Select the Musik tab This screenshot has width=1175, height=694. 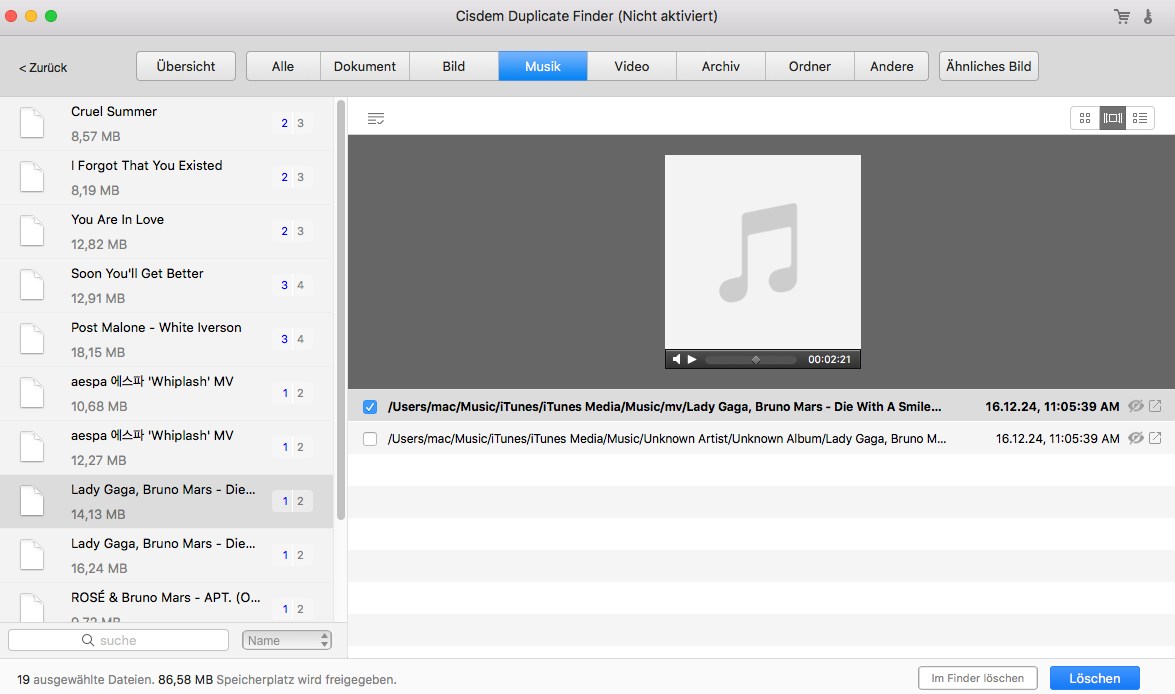(x=543, y=66)
